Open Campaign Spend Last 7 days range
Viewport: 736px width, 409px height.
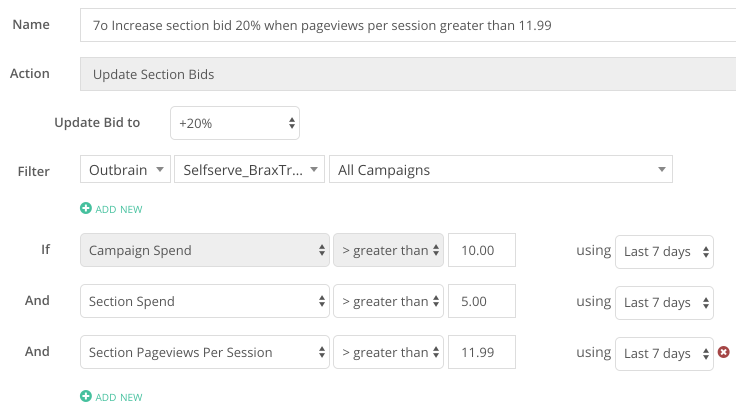point(664,252)
